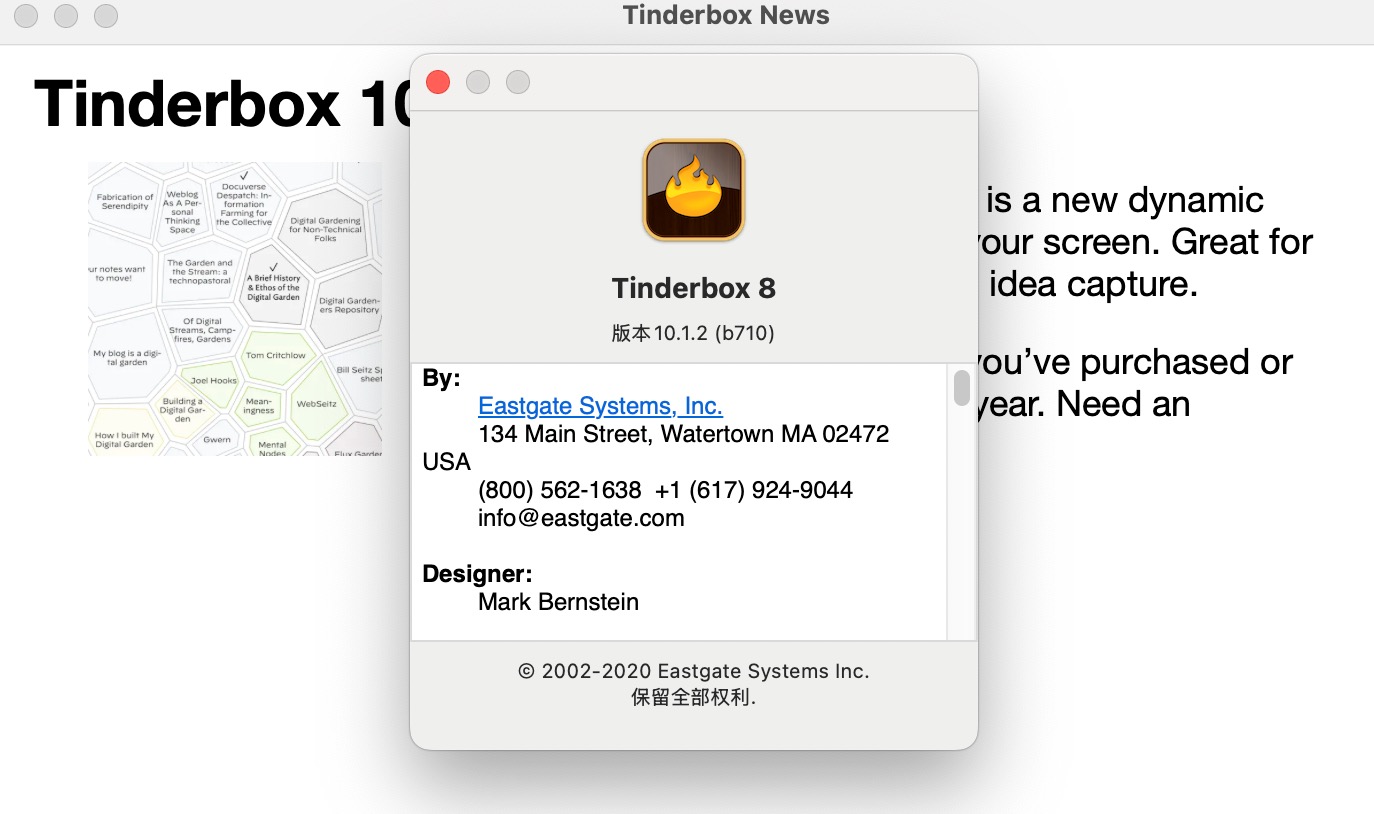
Task: Select the address line 134 Main Street
Action: coord(684,434)
